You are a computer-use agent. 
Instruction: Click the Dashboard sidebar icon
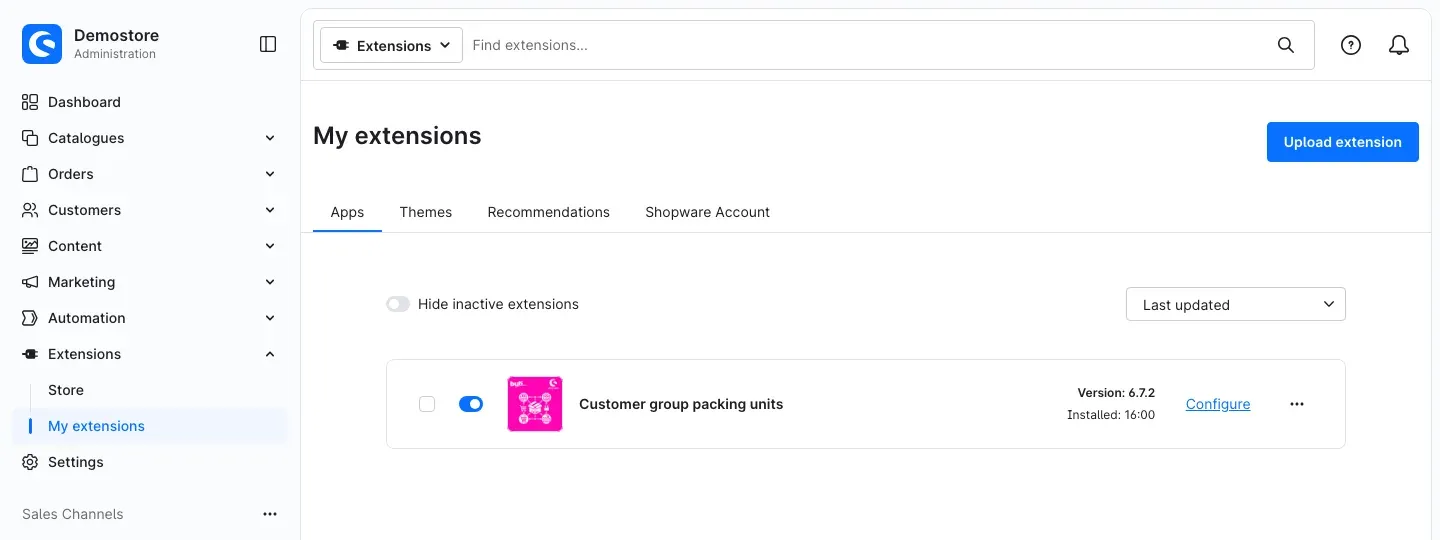(x=30, y=102)
